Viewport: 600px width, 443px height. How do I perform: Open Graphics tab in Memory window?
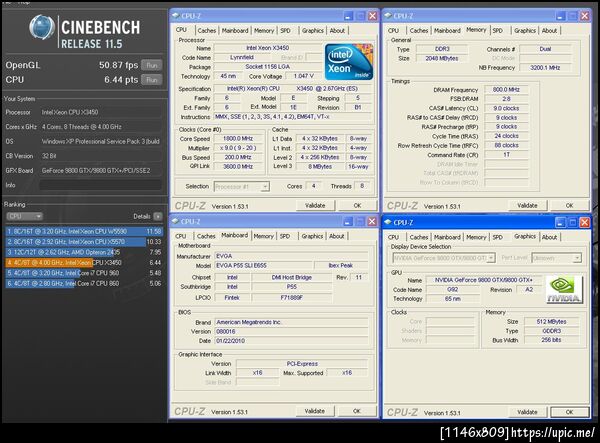click(525, 30)
